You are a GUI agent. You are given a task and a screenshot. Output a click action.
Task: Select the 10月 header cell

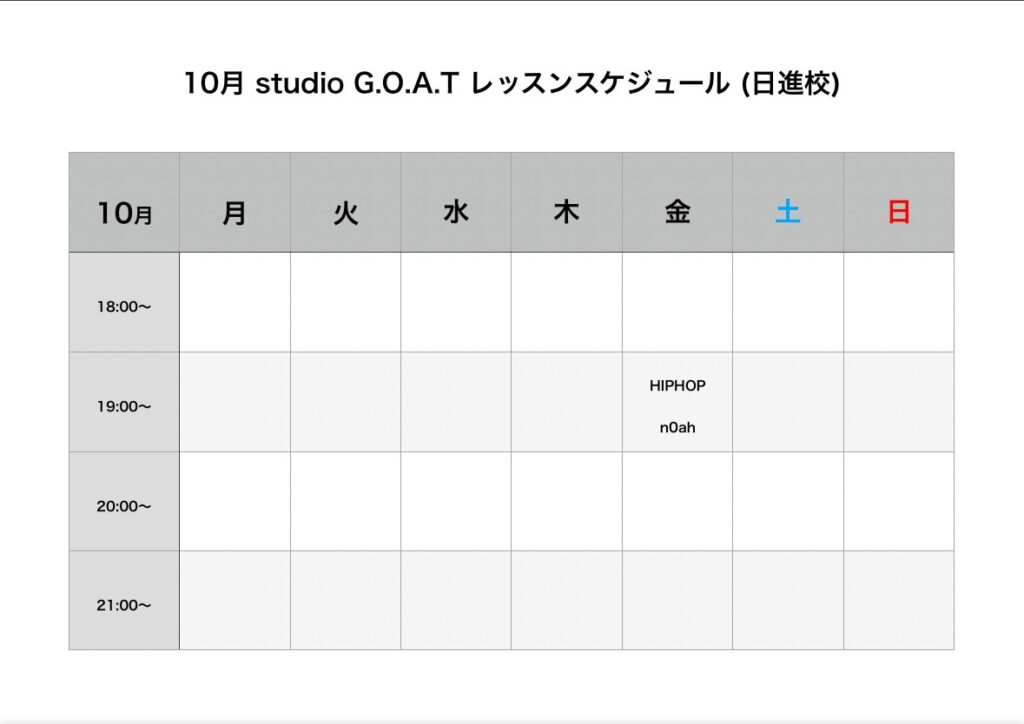tap(124, 213)
